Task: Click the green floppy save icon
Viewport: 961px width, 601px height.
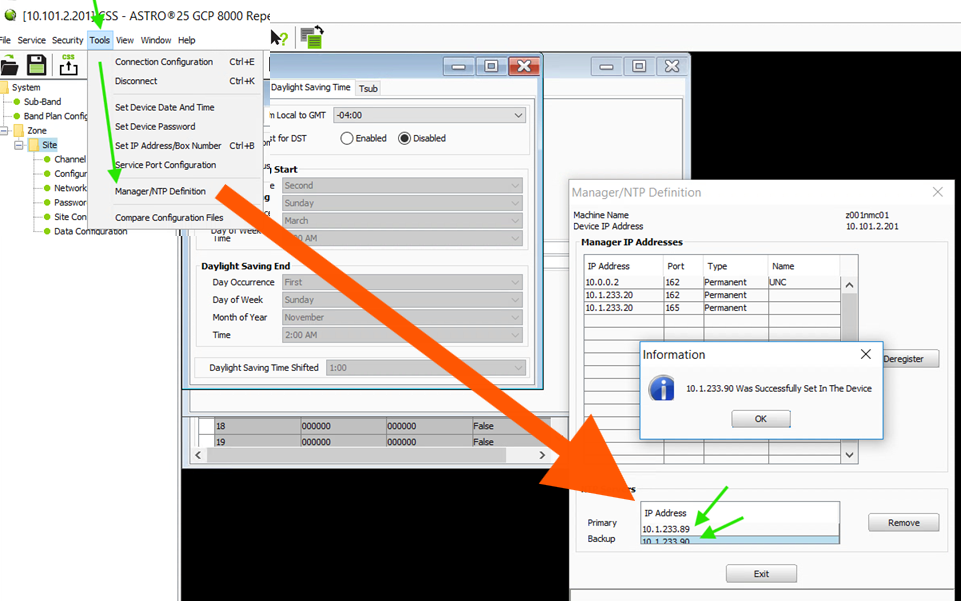Action: 37,65
